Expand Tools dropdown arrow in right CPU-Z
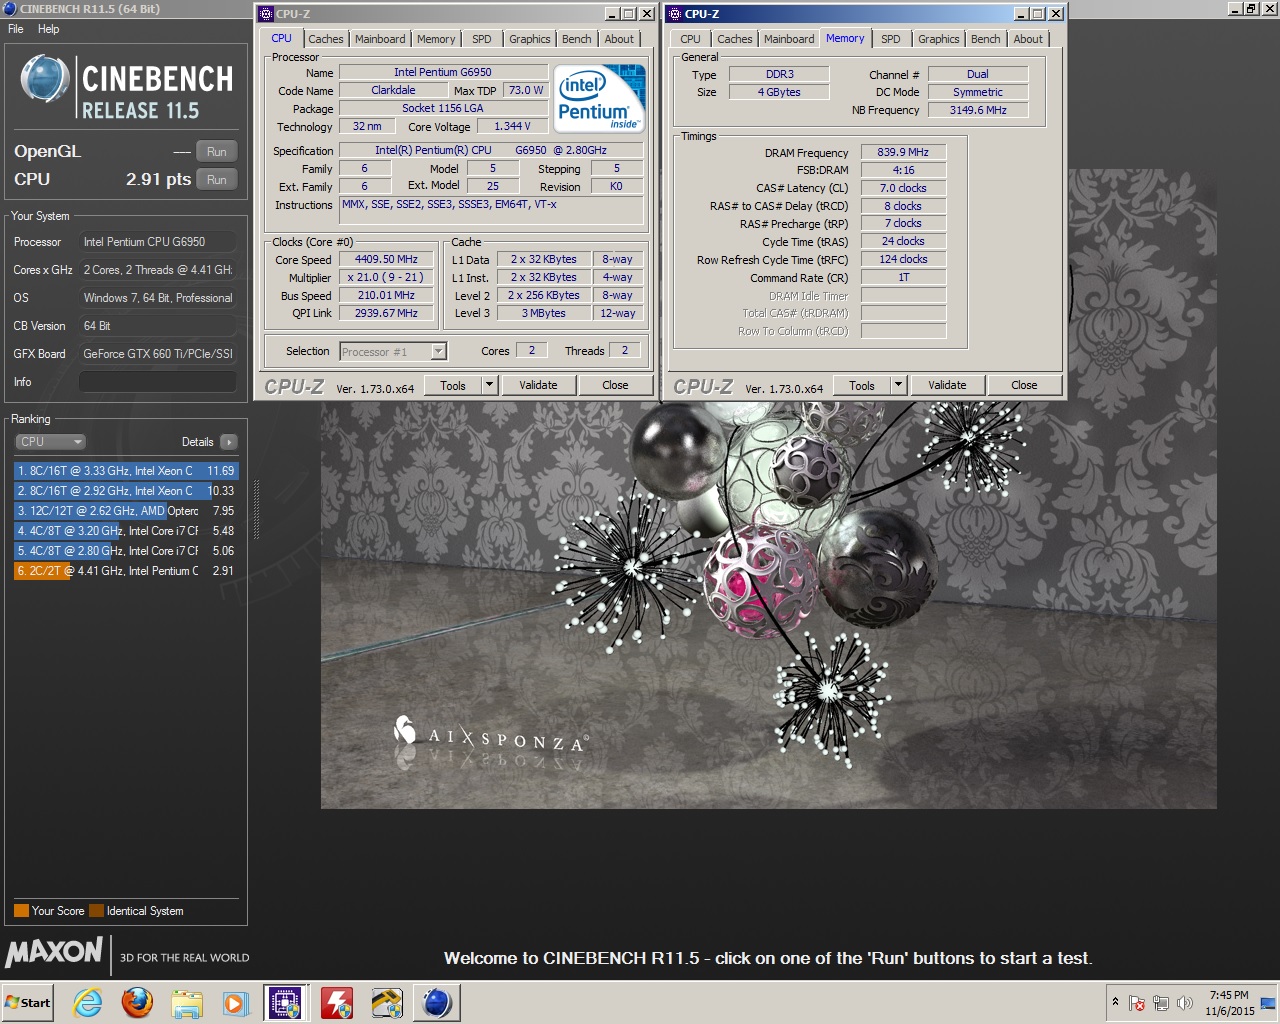Image resolution: width=1280 pixels, height=1024 pixels. (x=898, y=385)
